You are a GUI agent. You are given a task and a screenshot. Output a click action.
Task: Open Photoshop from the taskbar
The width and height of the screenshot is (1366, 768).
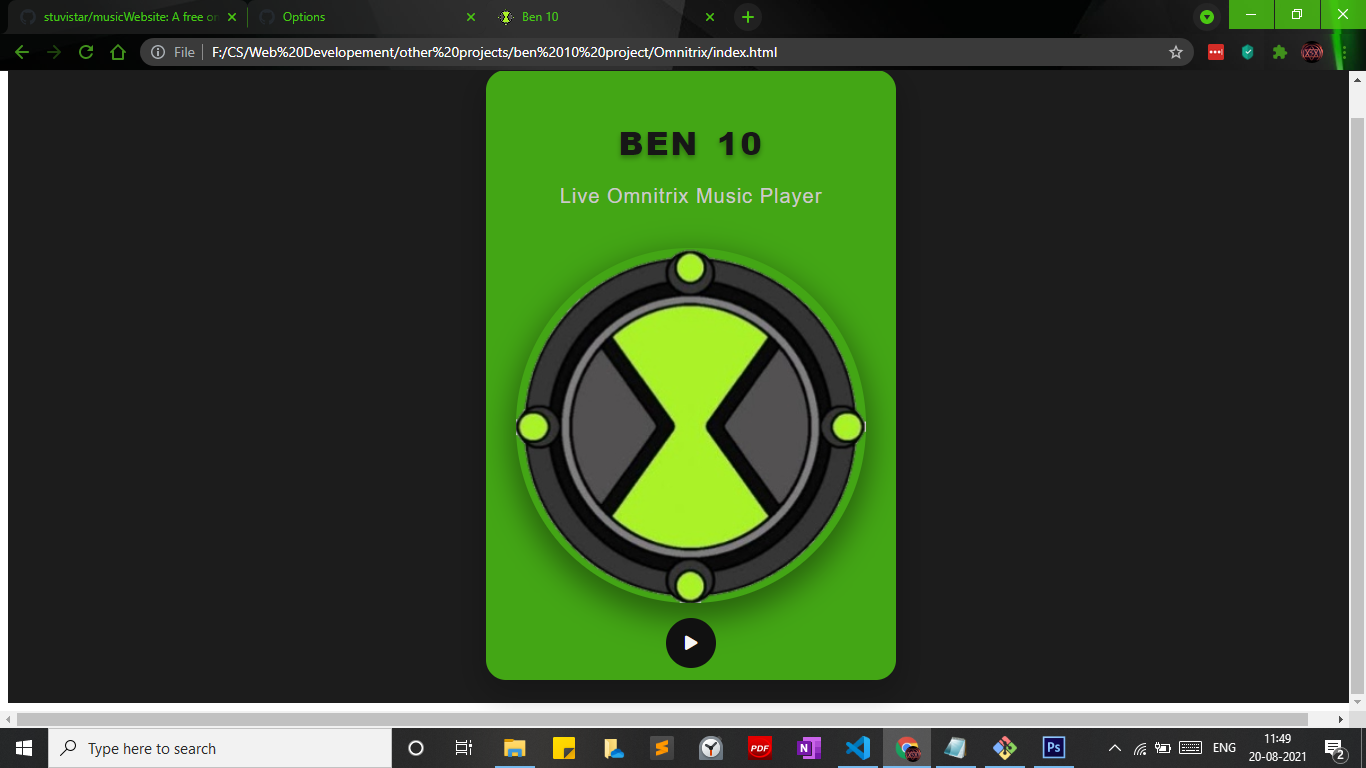1052,748
